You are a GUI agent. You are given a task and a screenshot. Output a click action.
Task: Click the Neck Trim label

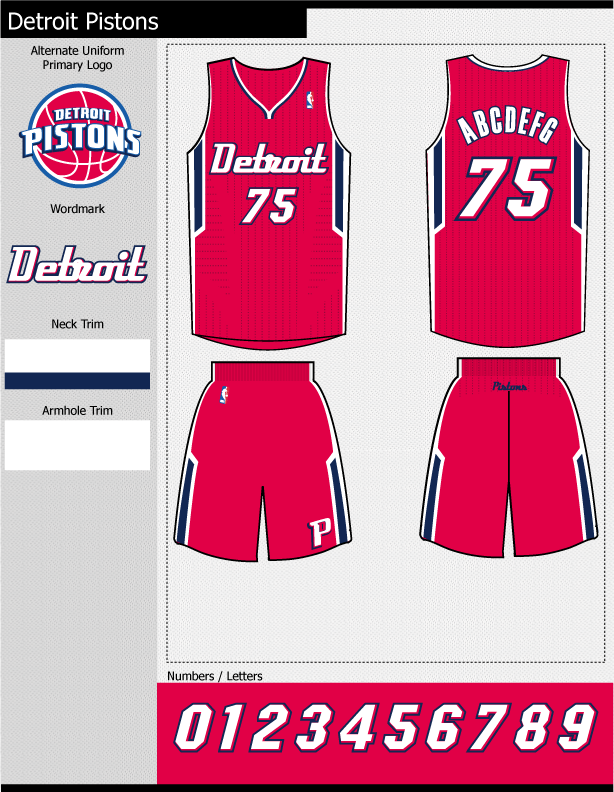point(77,324)
